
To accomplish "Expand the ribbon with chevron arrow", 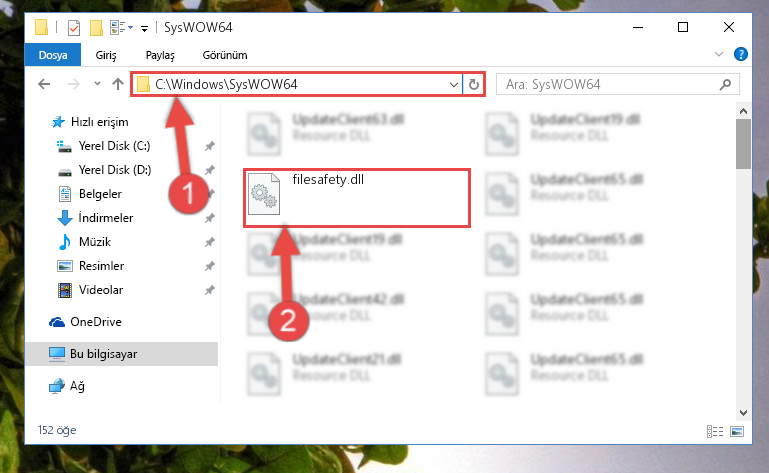I will 718,54.
